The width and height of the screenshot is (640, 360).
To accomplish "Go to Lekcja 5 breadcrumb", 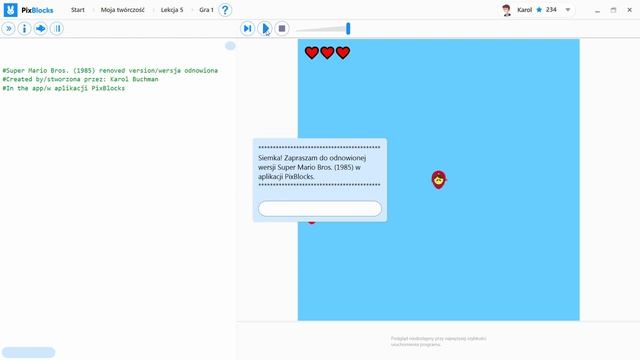I will point(172,10).
